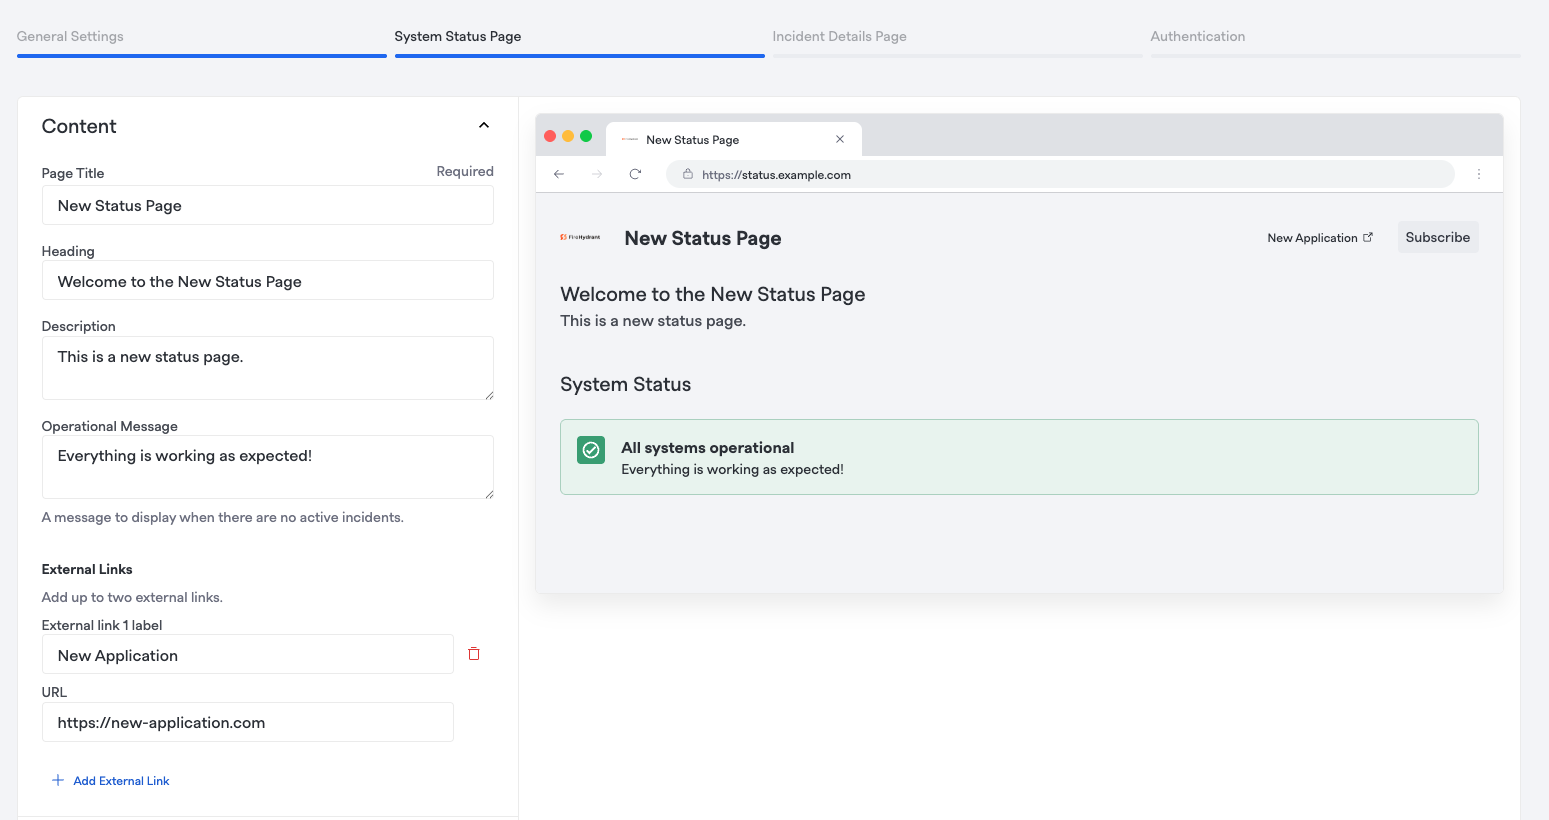Click the plus icon beside Add External Link
The height and width of the screenshot is (820, 1549).
tap(58, 780)
